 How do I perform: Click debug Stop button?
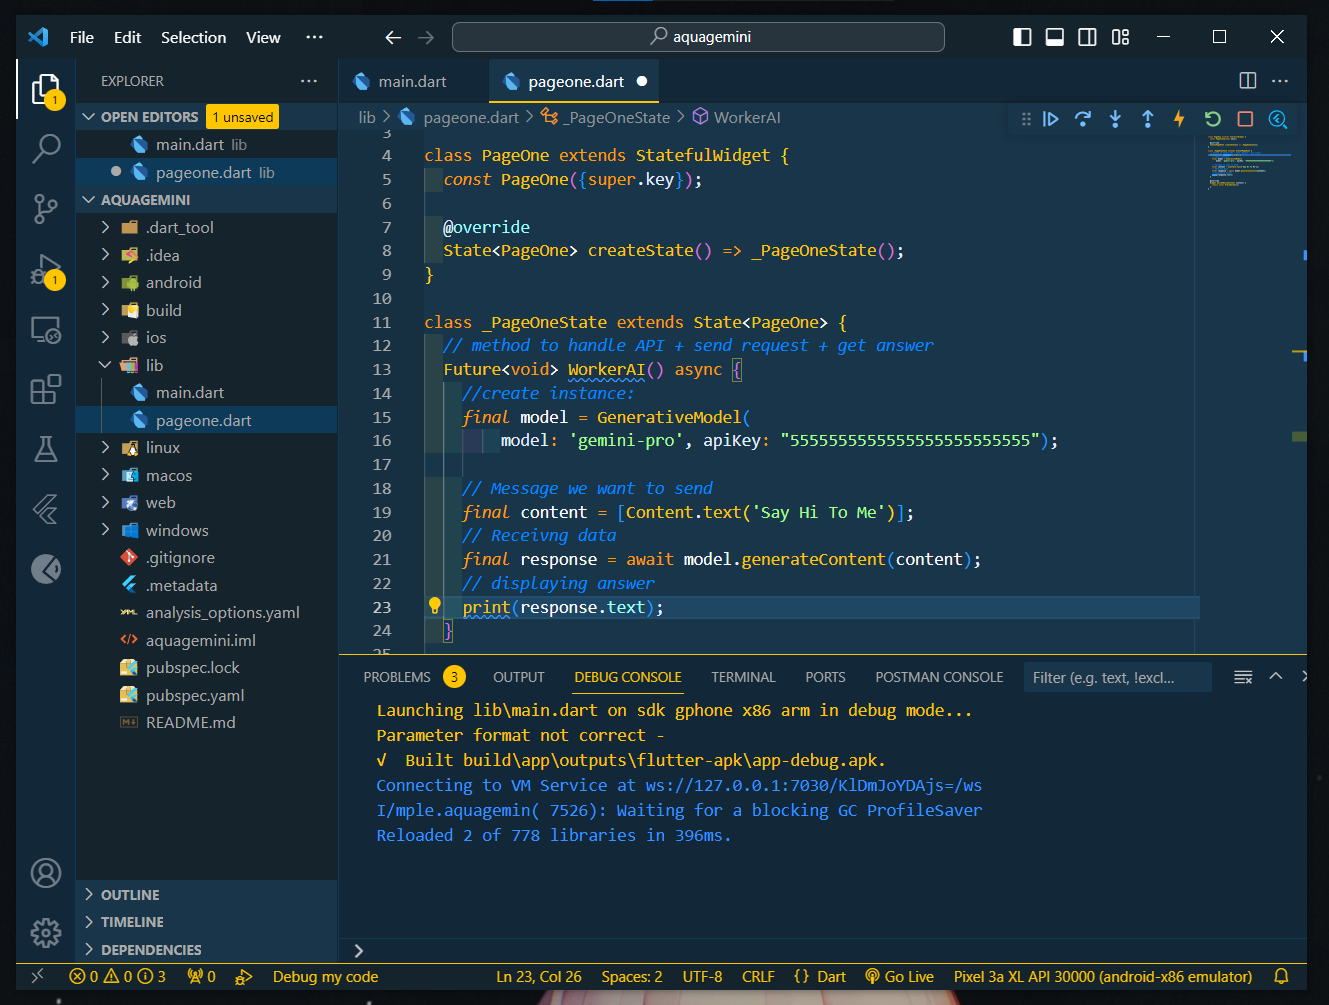[1245, 119]
